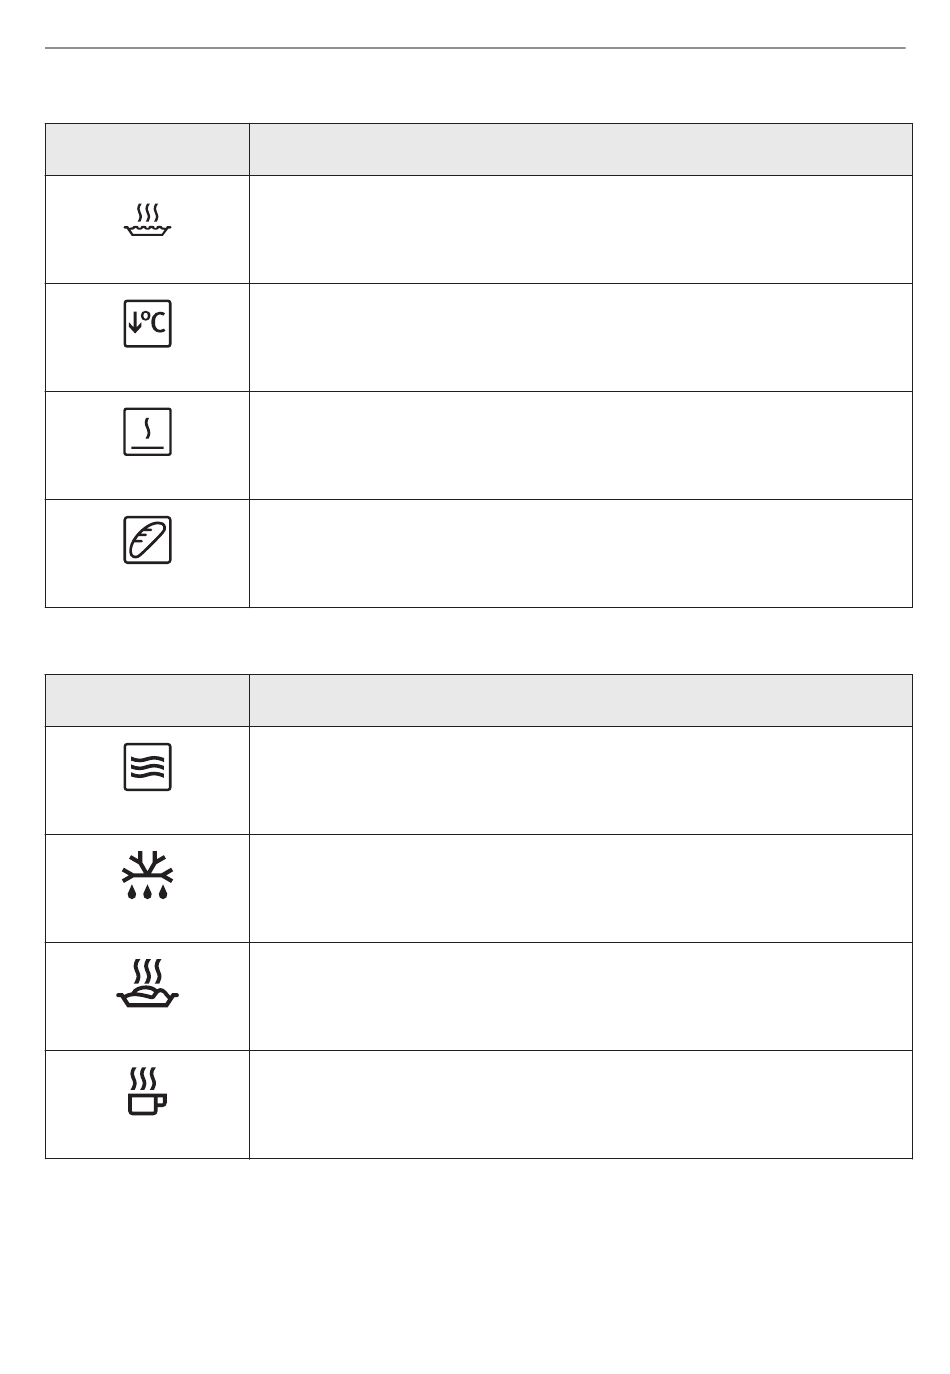Select the bread loaf baking icon
The width and height of the screenshot is (950, 1374).
[147, 539]
